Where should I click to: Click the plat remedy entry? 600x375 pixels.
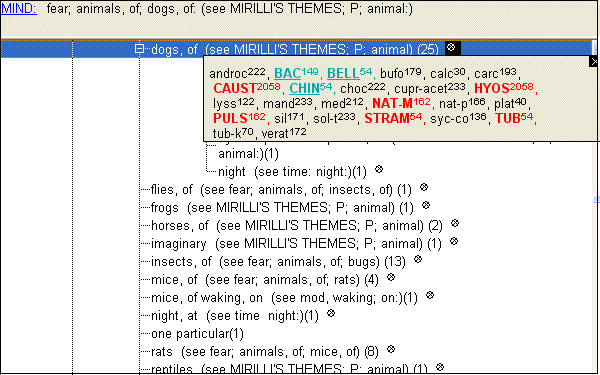510,103
